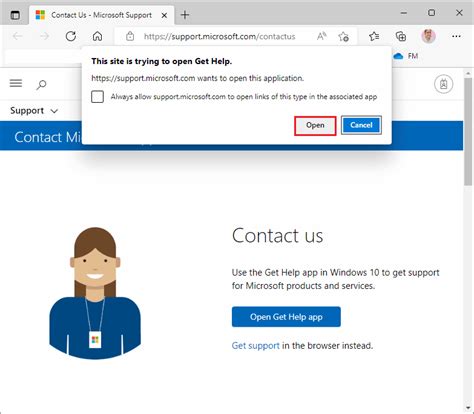Search Microsoft Support with magnifier icon

(41, 84)
